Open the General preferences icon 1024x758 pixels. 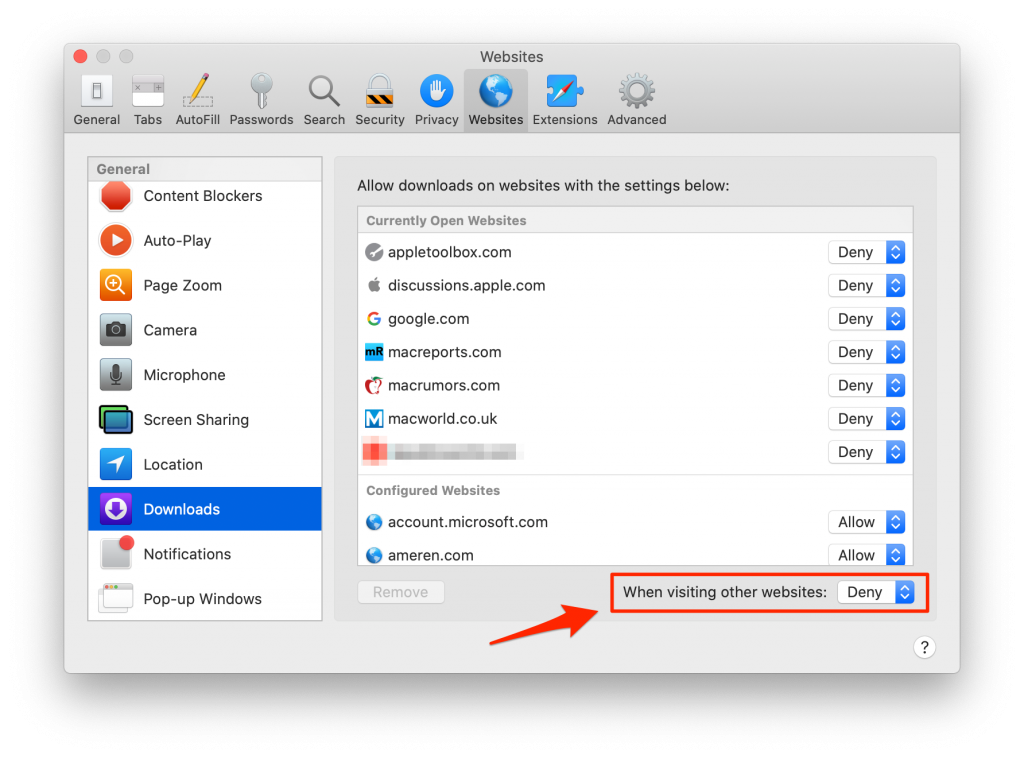point(97,91)
